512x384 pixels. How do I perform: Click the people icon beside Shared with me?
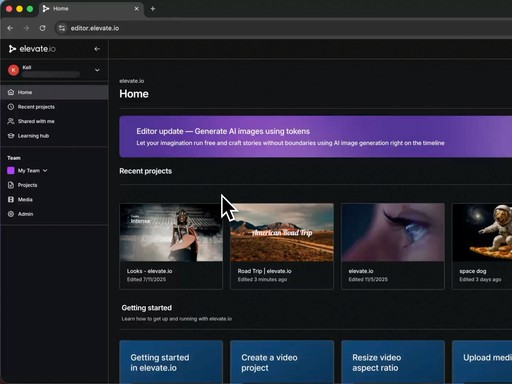point(11,121)
